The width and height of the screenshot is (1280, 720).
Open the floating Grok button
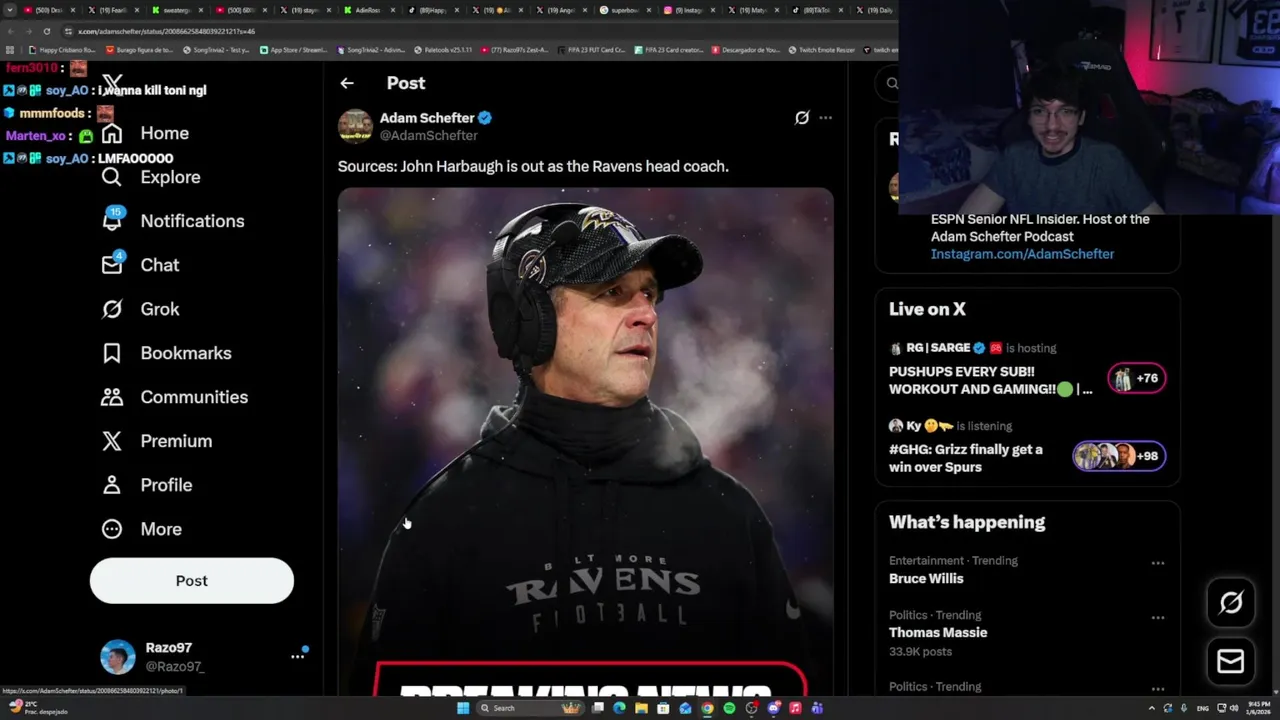[1230, 602]
